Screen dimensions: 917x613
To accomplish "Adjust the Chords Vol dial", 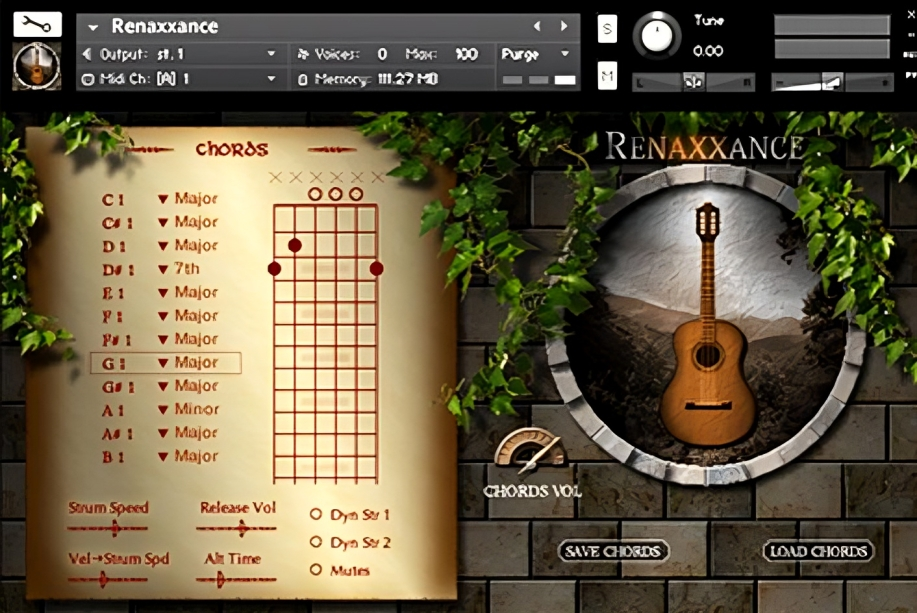I will (530, 449).
